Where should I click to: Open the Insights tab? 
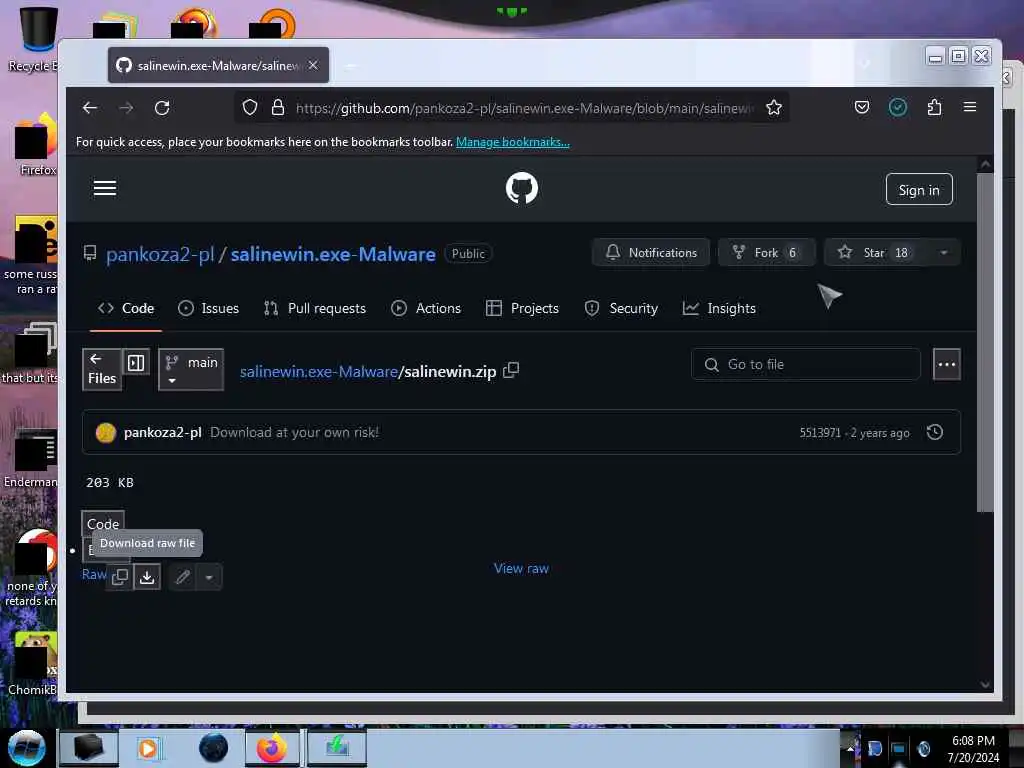719,308
